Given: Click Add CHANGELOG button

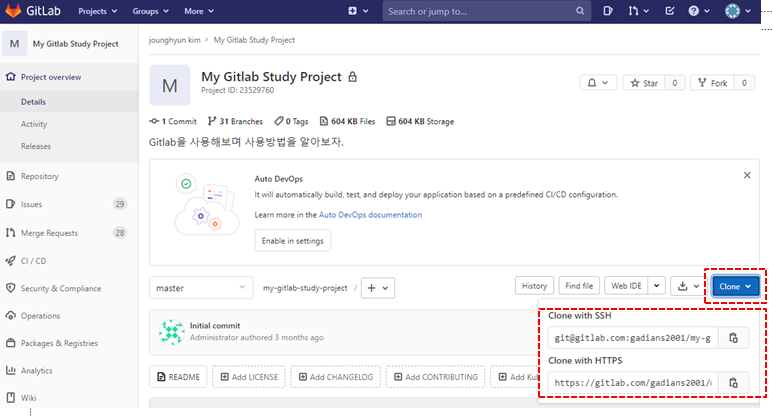Looking at the screenshot, I should point(336,377).
